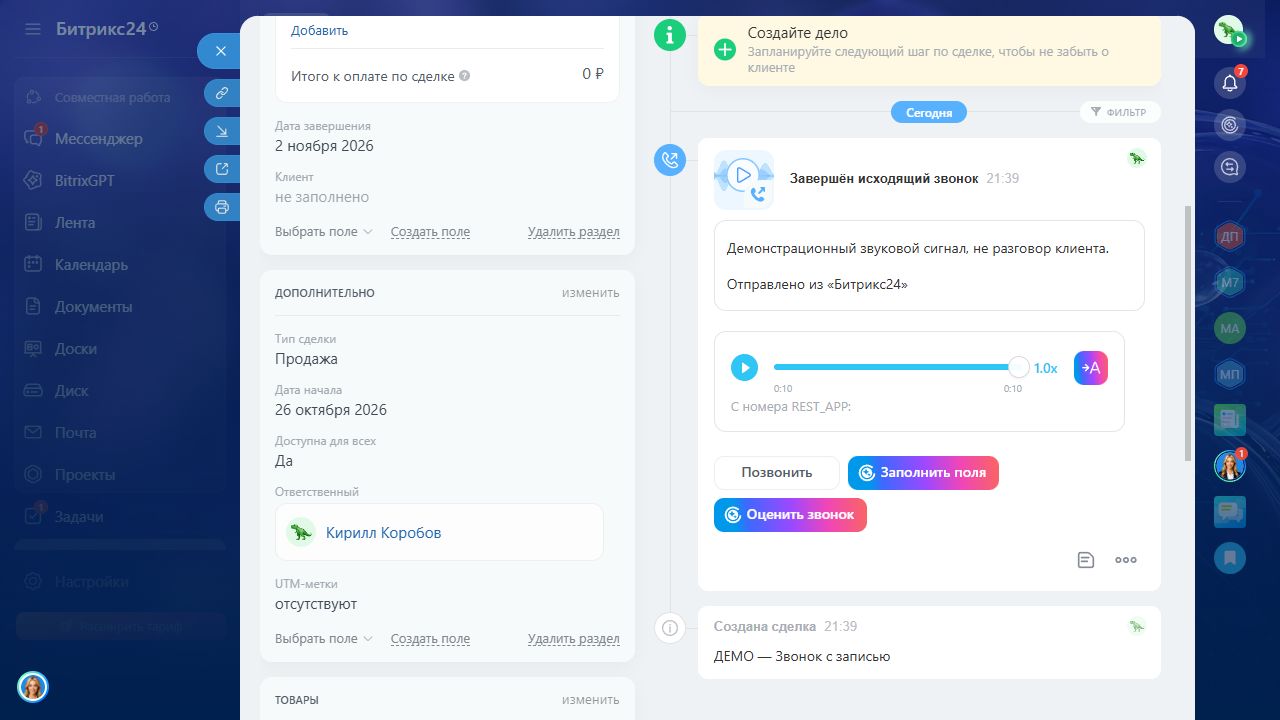This screenshot has width=1280, height=720.
Task: Open Мессенджер in the left menu
Action: [x=99, y=139]
